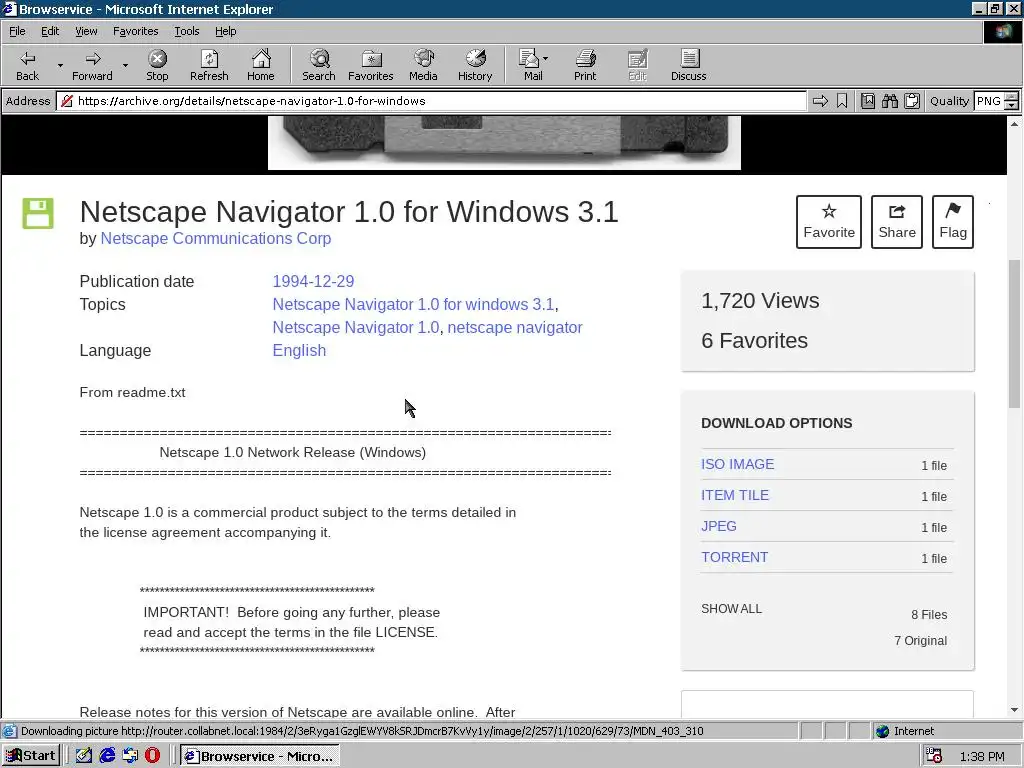Open the Favorites toolbar pane
The image size is (1024, 768).
(x=370, y=65)
